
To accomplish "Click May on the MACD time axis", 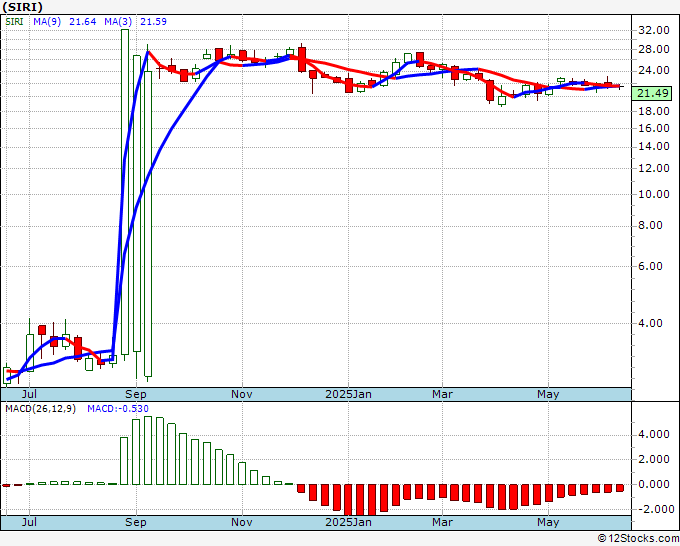I will 548,522.
